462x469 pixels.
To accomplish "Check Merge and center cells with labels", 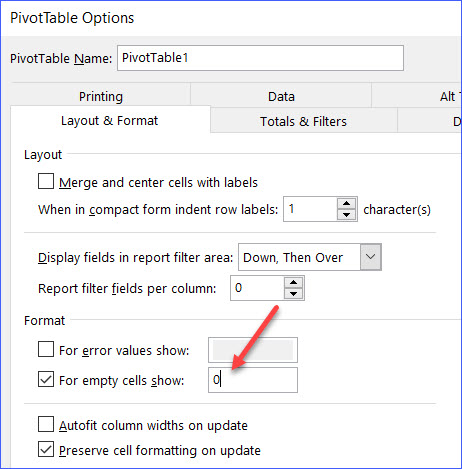I will (x=46, y=181).
